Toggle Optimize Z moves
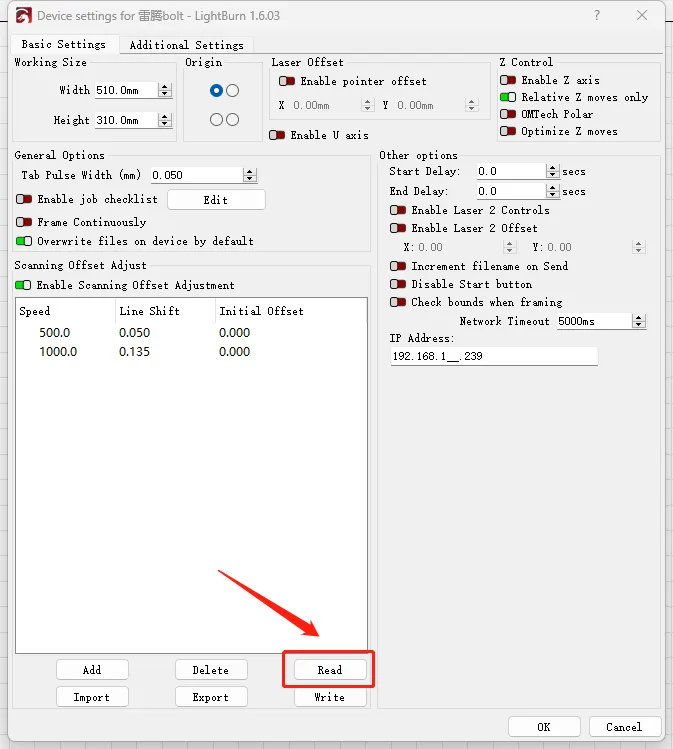The image size is (673, 749). click(x=508, y=131)
